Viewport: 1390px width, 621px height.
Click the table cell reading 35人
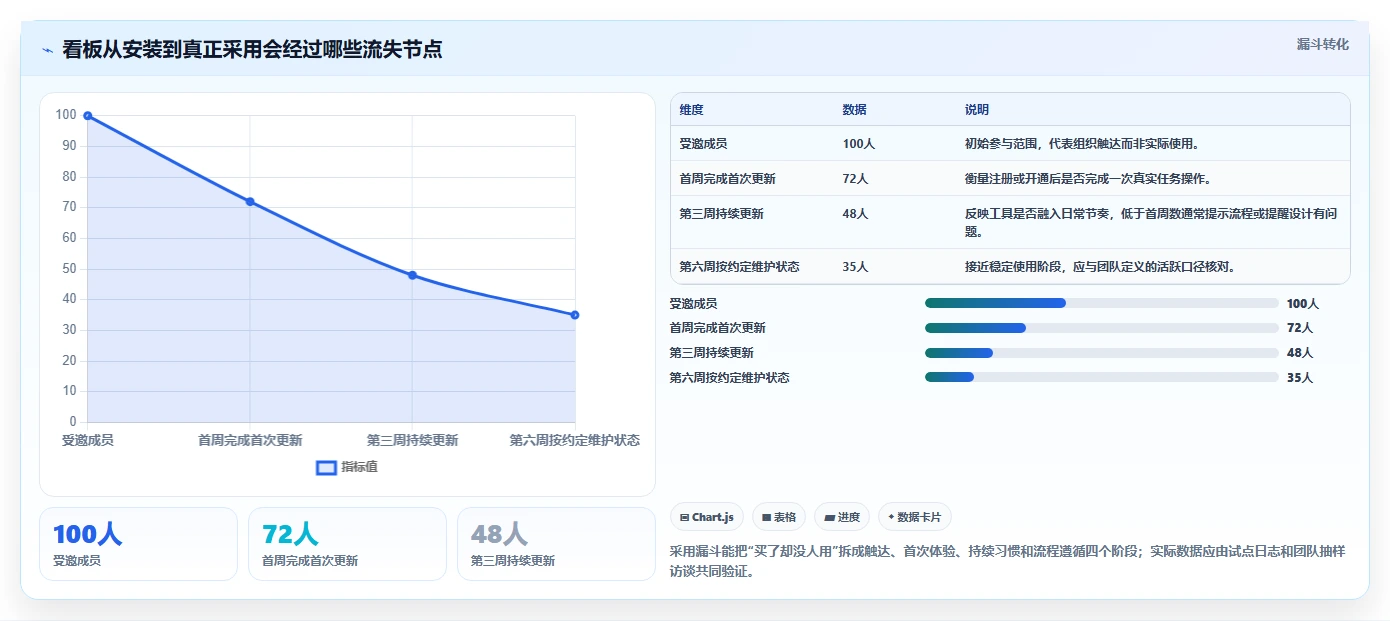855,267
